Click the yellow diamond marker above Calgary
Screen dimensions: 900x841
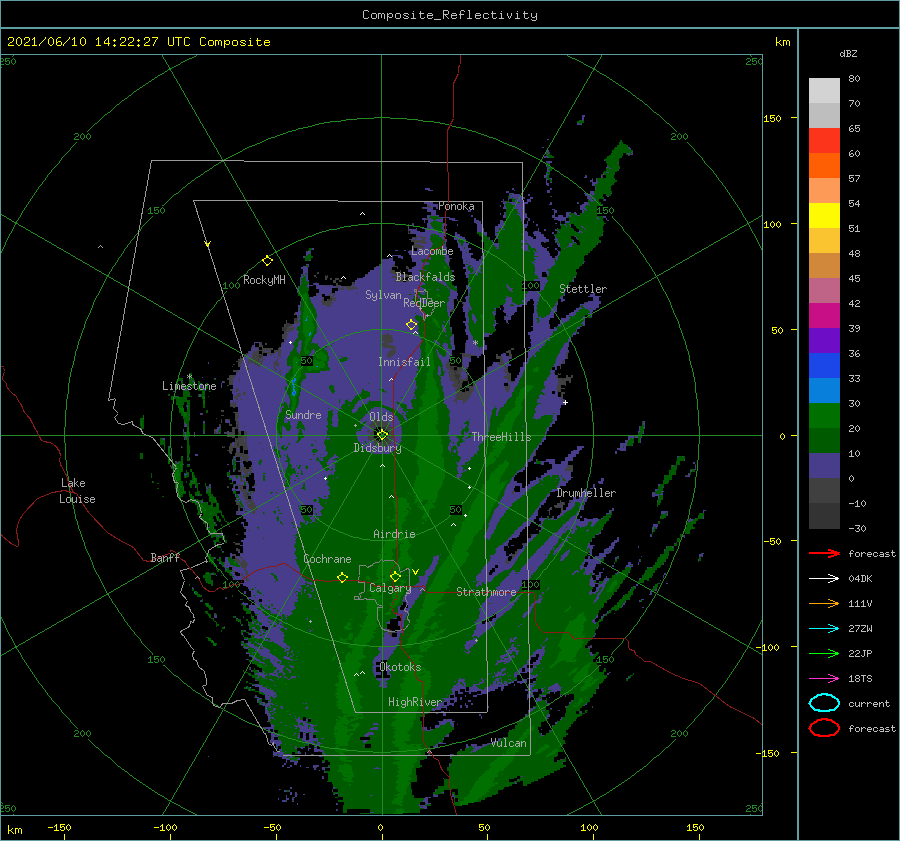(x=395, y=576)
